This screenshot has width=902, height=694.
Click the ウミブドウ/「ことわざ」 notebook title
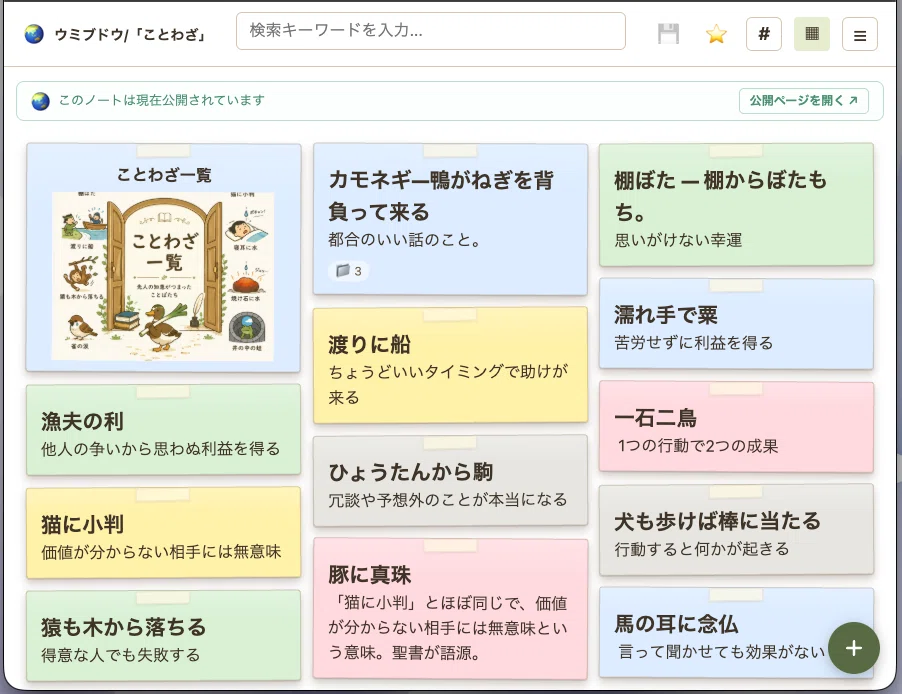click(x=131, y=35)
